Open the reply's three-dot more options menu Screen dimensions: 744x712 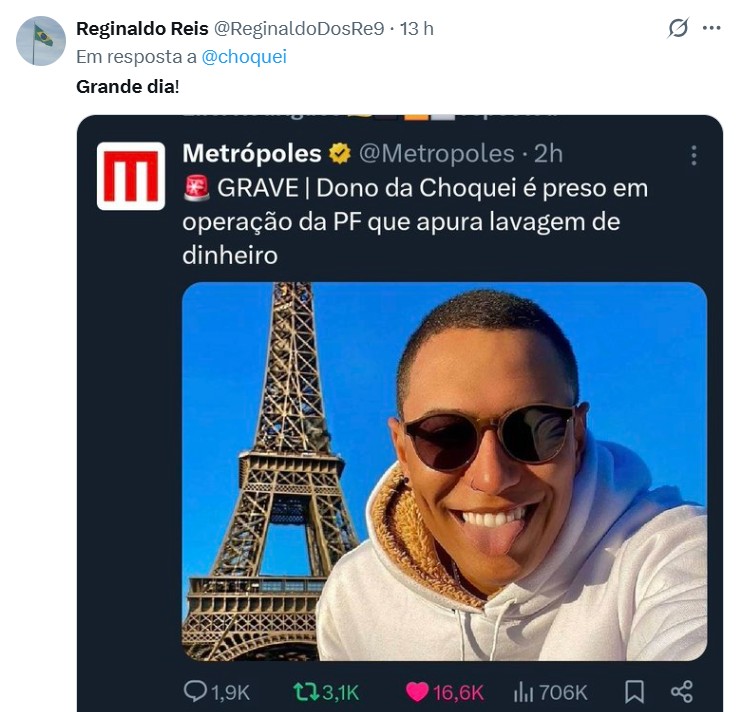pyautogui.click(x=712, y=28)
